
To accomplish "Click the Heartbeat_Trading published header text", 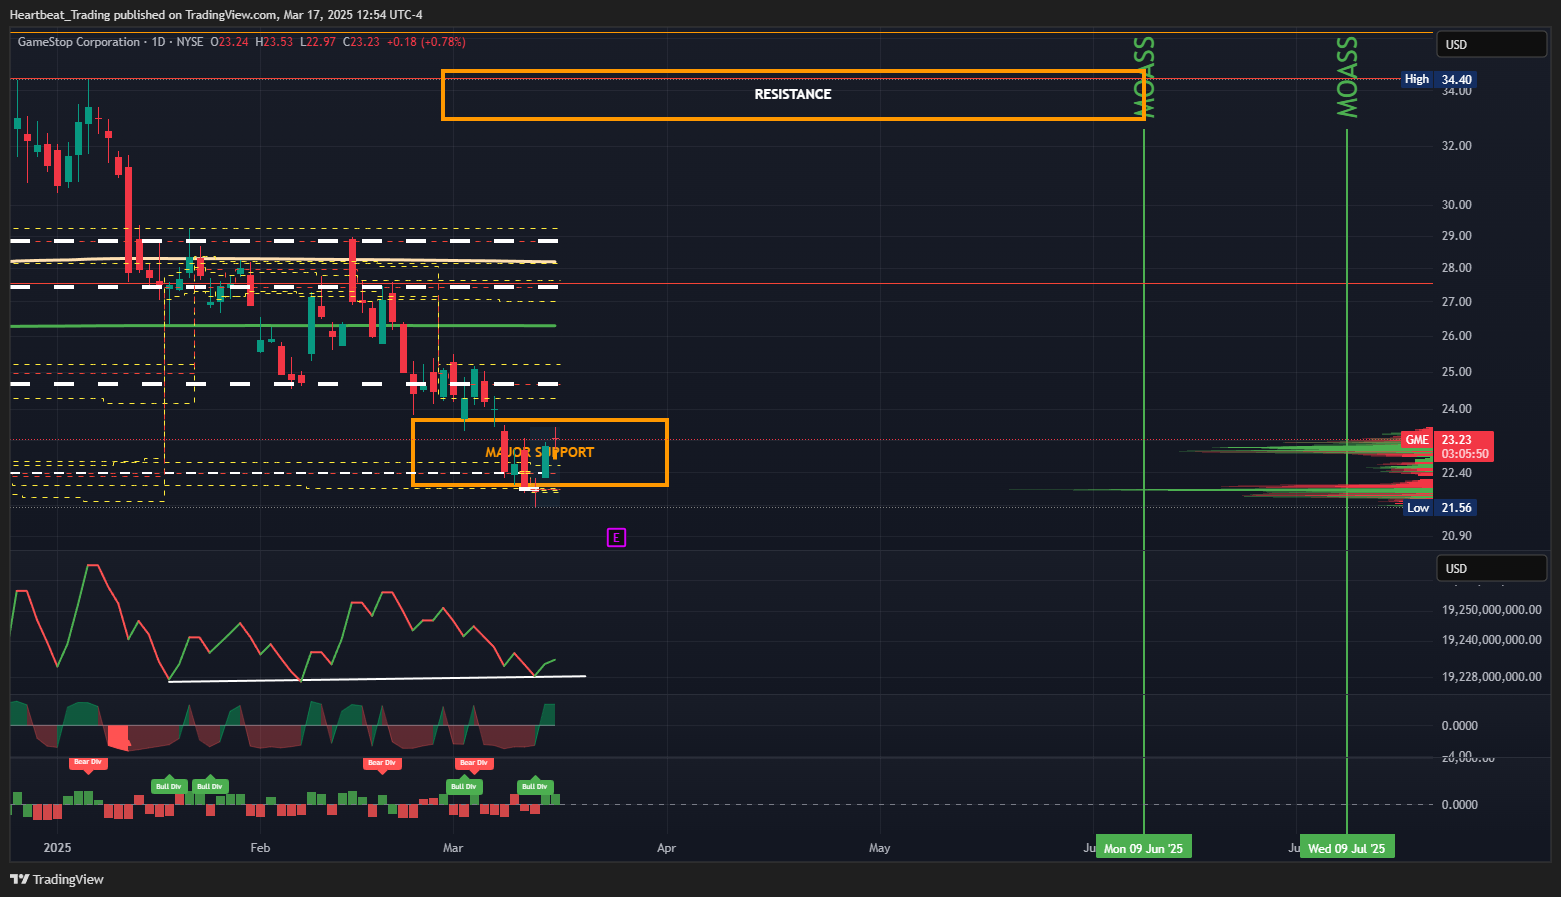I will [216, 15].
